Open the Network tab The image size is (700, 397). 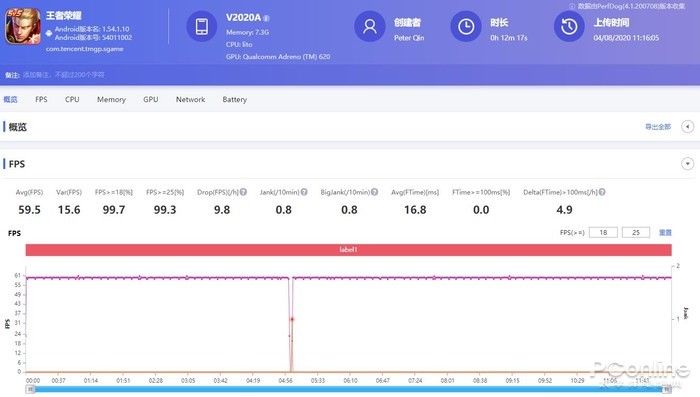point(190,99)
